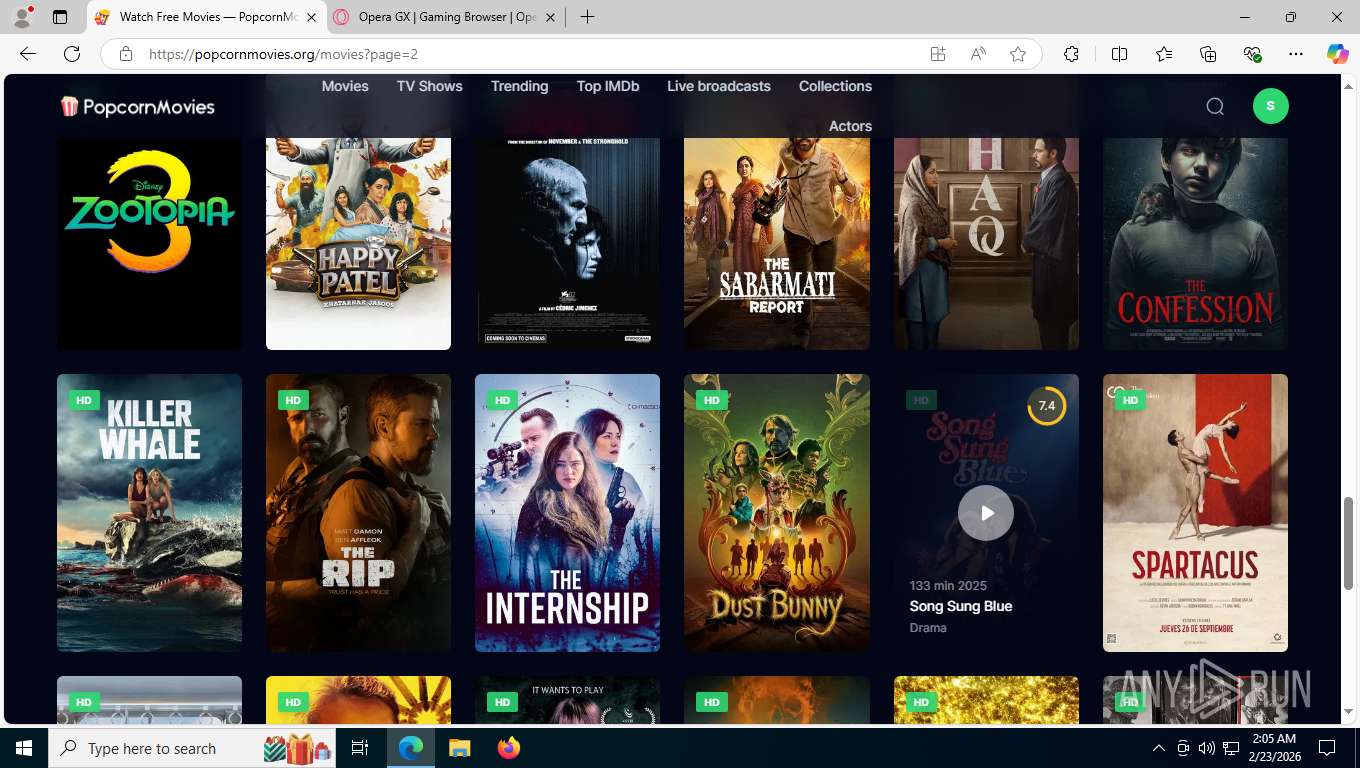This screenshot has width=1360, height=768.
Task: Click the HD badge on Killer Whale
Action: (x=84, y=400)
